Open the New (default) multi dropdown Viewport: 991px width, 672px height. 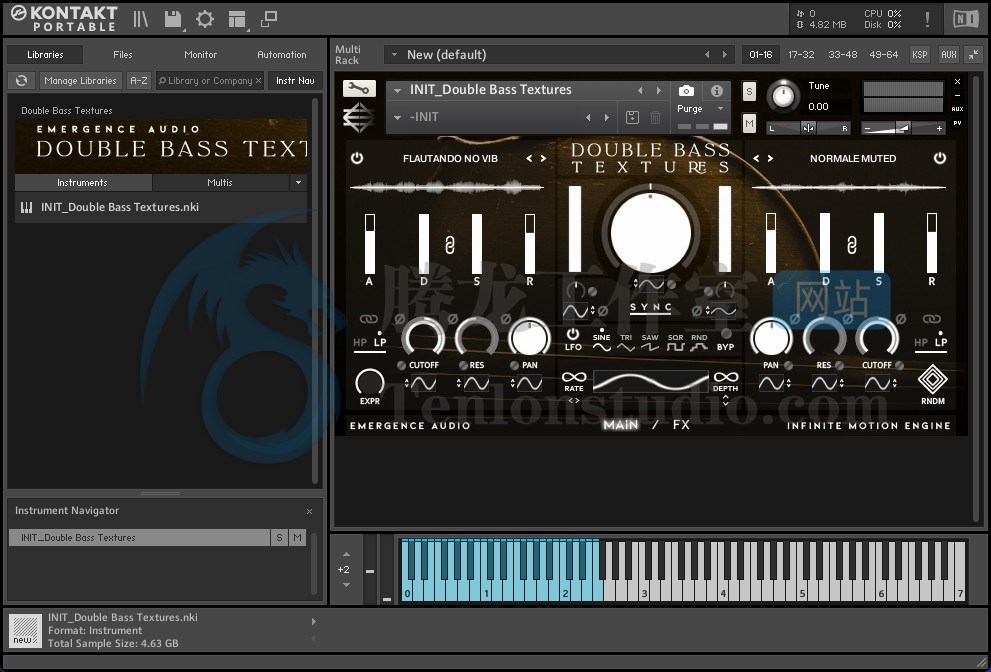click(394, 54)
